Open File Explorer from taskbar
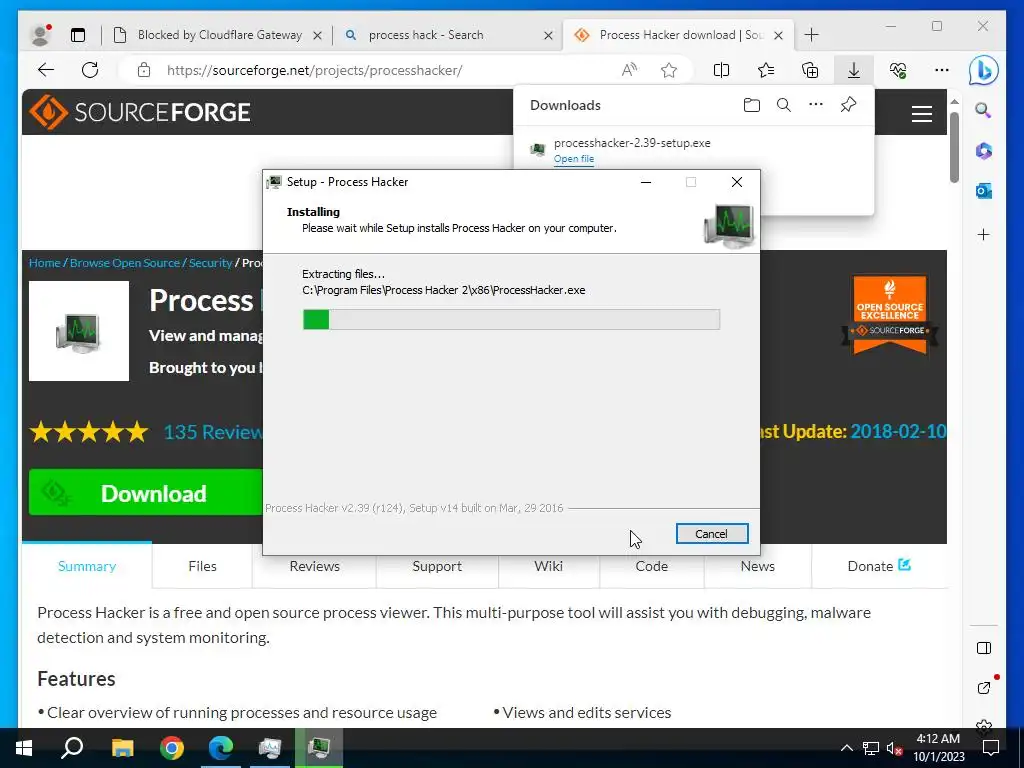 click(122, 748)
